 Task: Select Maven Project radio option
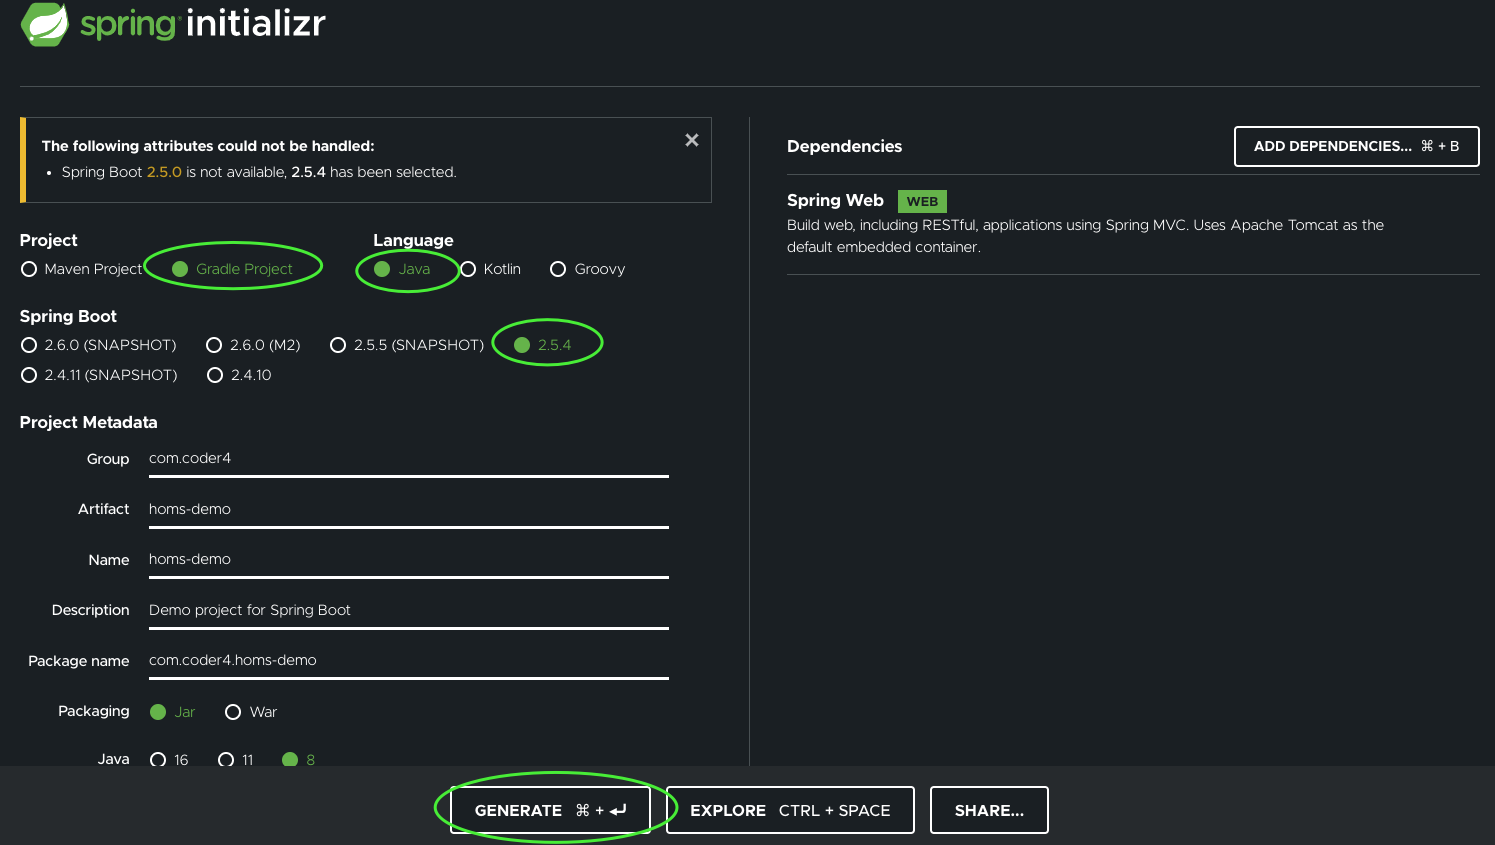(x=29, y=269)
